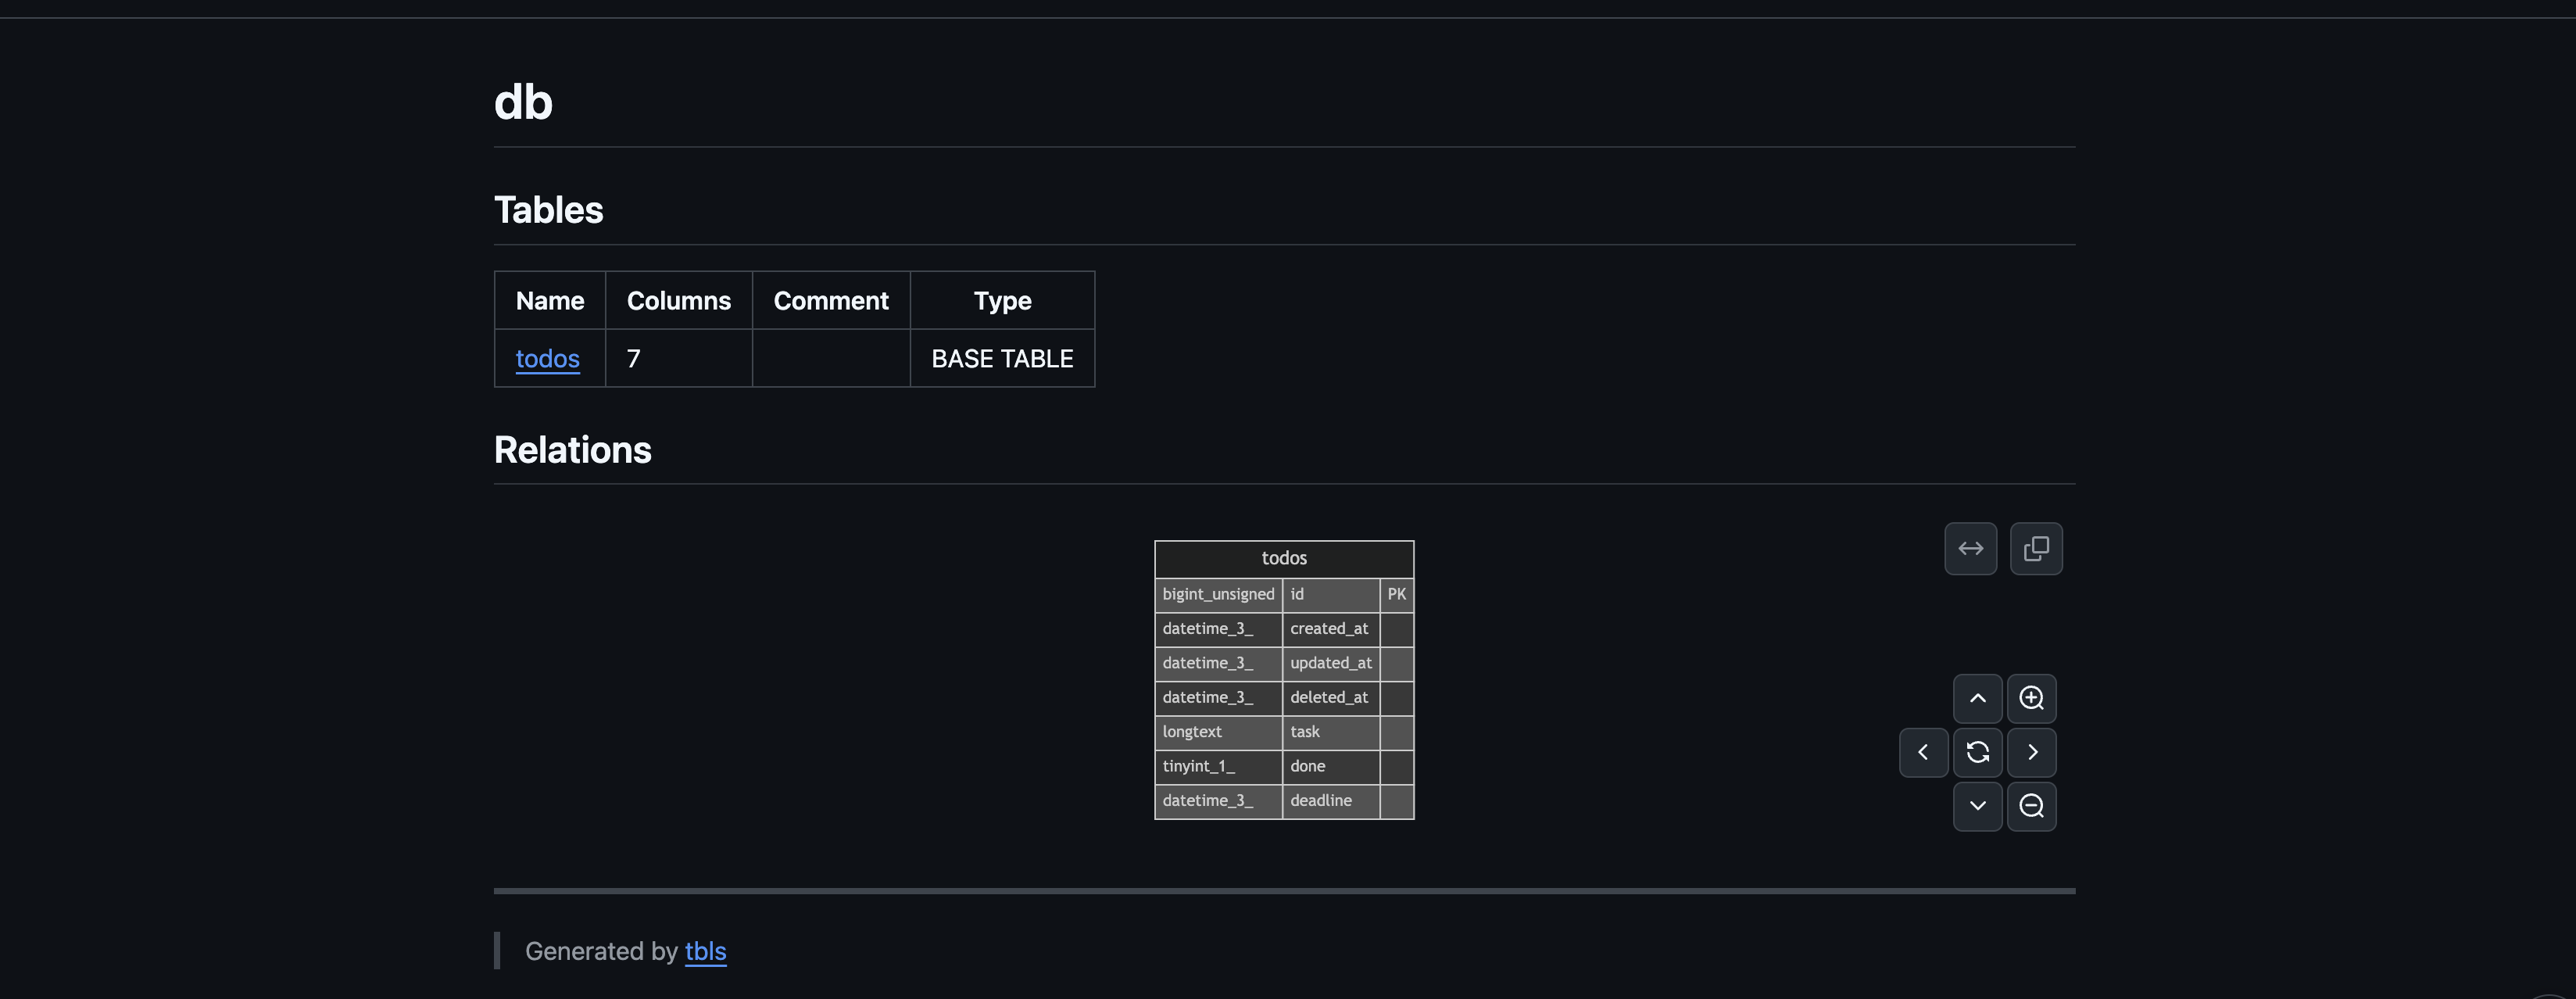Visit the tbls project link
The height and width of the screenshot is (999, 2576).
(x=705, y=951)
